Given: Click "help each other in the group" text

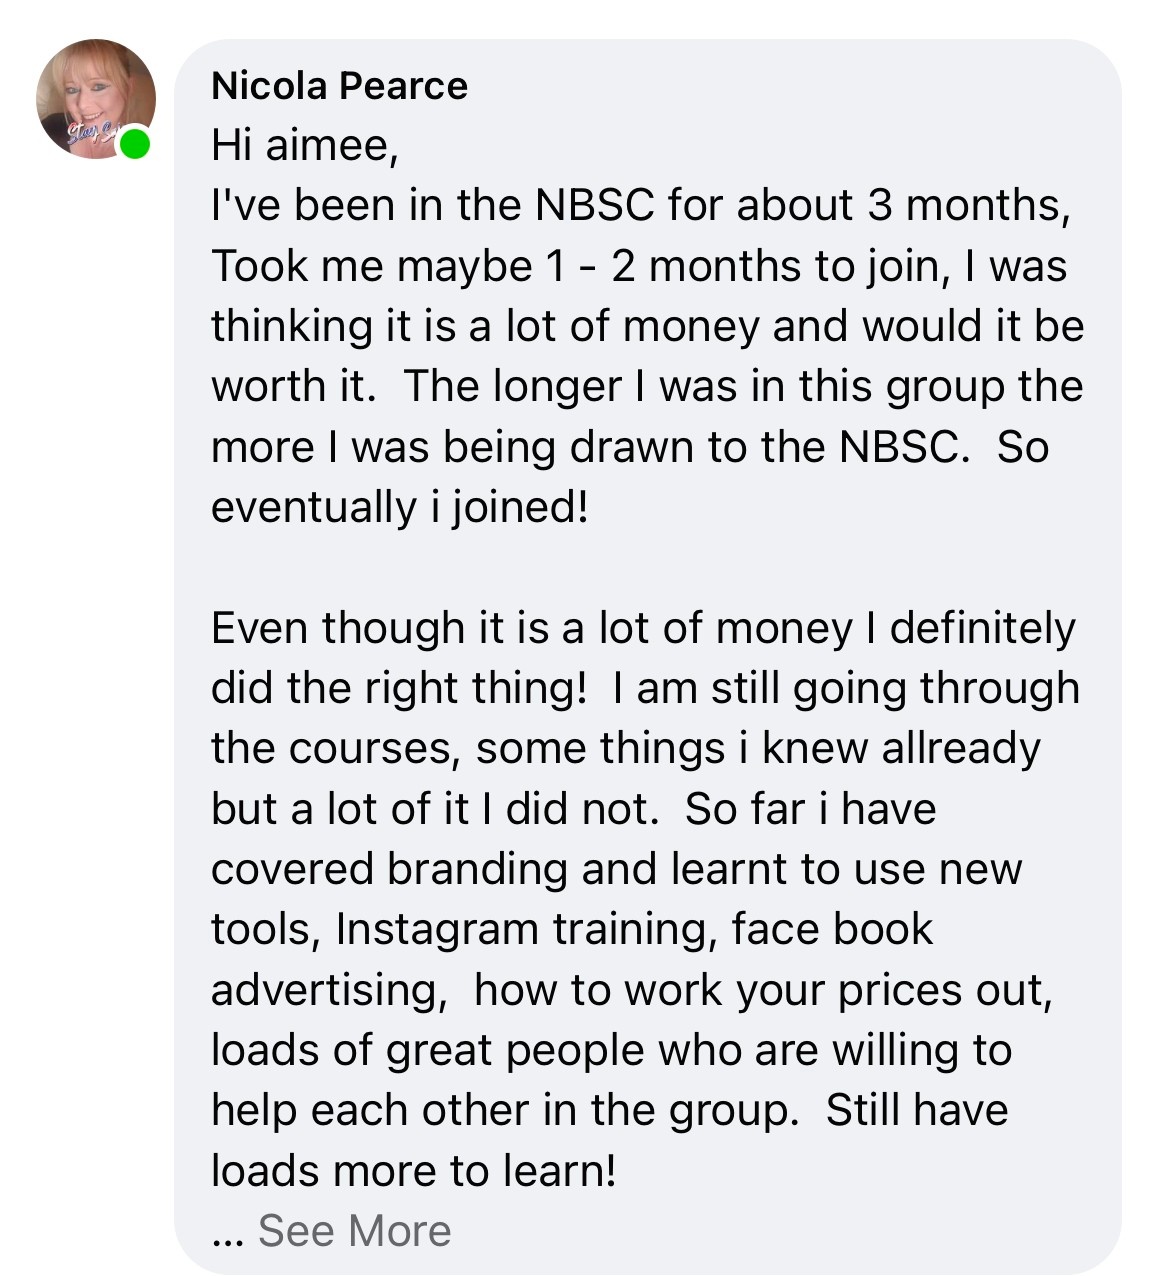Looking at the screenshot, I should point(505,1111).
